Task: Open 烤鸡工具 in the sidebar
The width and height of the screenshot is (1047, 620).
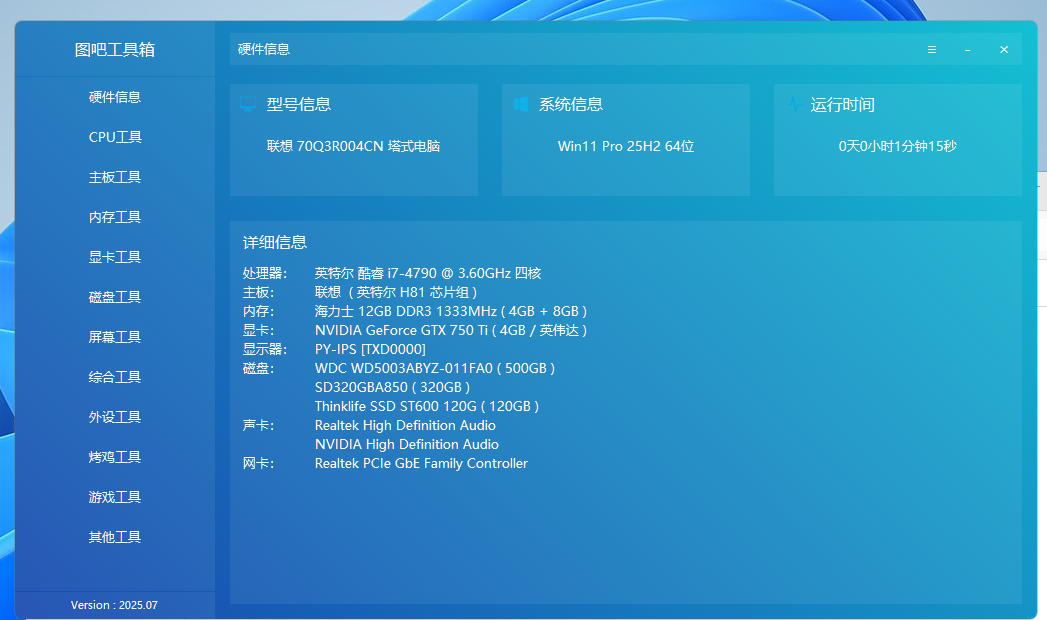Action: point(115,457)
